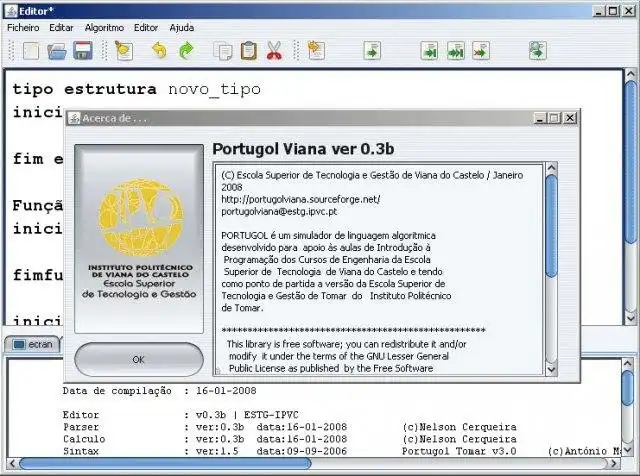Image resolution: width=640 pixels, height=476 pixels.
Task: Open the Editar menu
Action: click(x=61, y=28)
